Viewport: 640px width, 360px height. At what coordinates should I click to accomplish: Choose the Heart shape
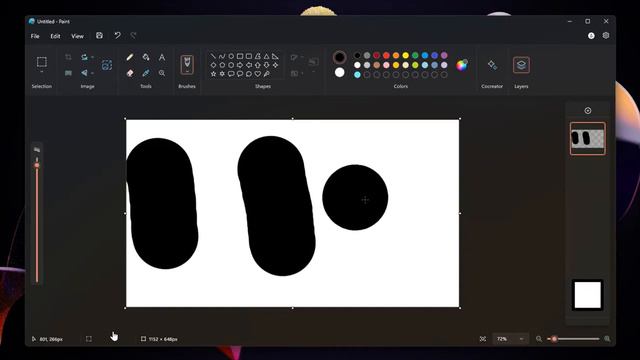(x=258, y=74)
